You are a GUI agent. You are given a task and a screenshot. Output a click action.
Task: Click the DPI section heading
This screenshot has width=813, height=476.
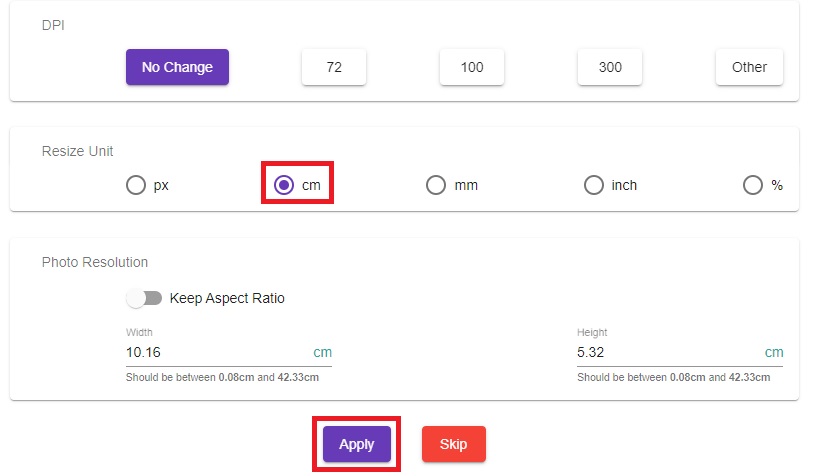coord(52,23)
